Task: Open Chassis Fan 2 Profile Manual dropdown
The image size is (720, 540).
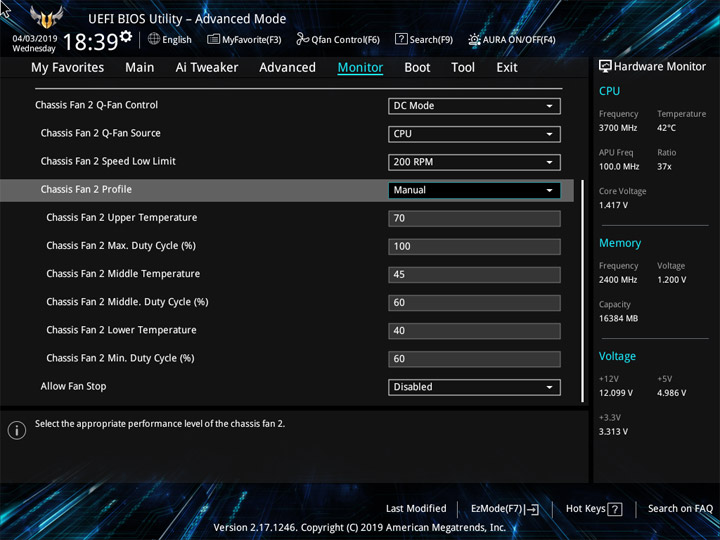Action: [474, 190]
